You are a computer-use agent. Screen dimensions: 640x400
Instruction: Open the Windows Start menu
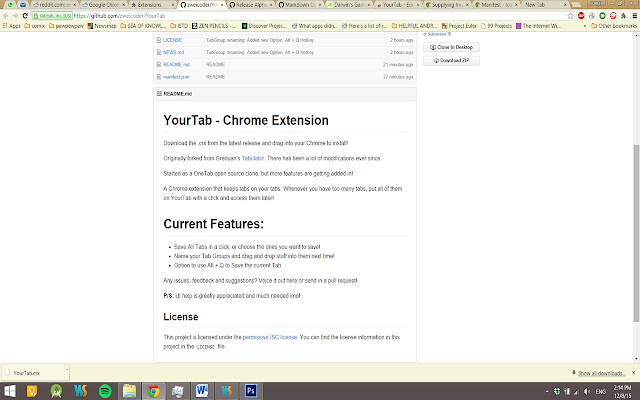9,391
